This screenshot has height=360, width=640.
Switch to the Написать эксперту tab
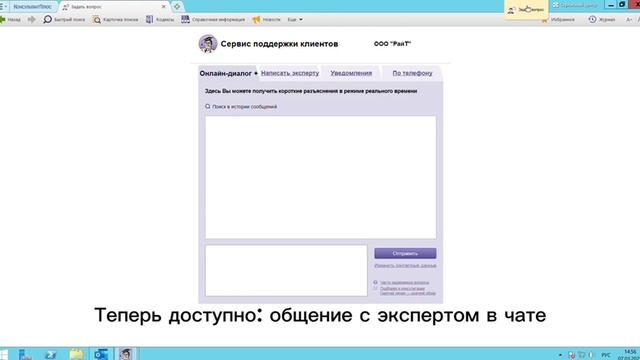coord(290,73)
